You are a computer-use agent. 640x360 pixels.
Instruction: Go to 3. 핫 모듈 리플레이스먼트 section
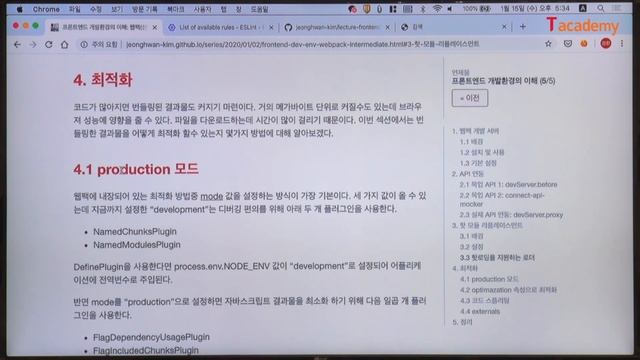pyautogui.click(x=487, y=225)
